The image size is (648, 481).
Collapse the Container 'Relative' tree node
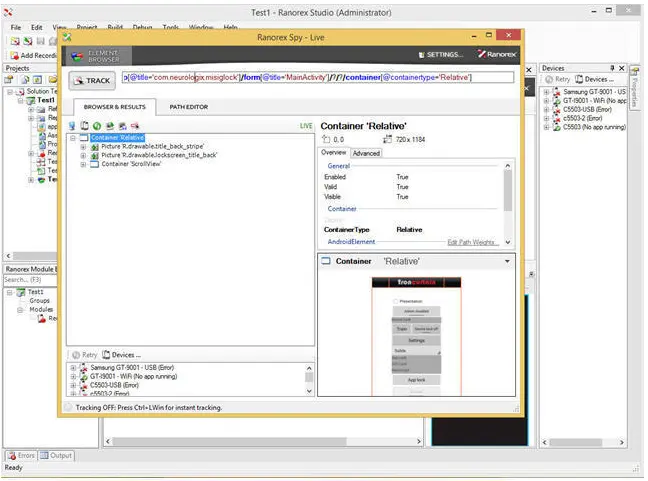click(x=73, y=138)
